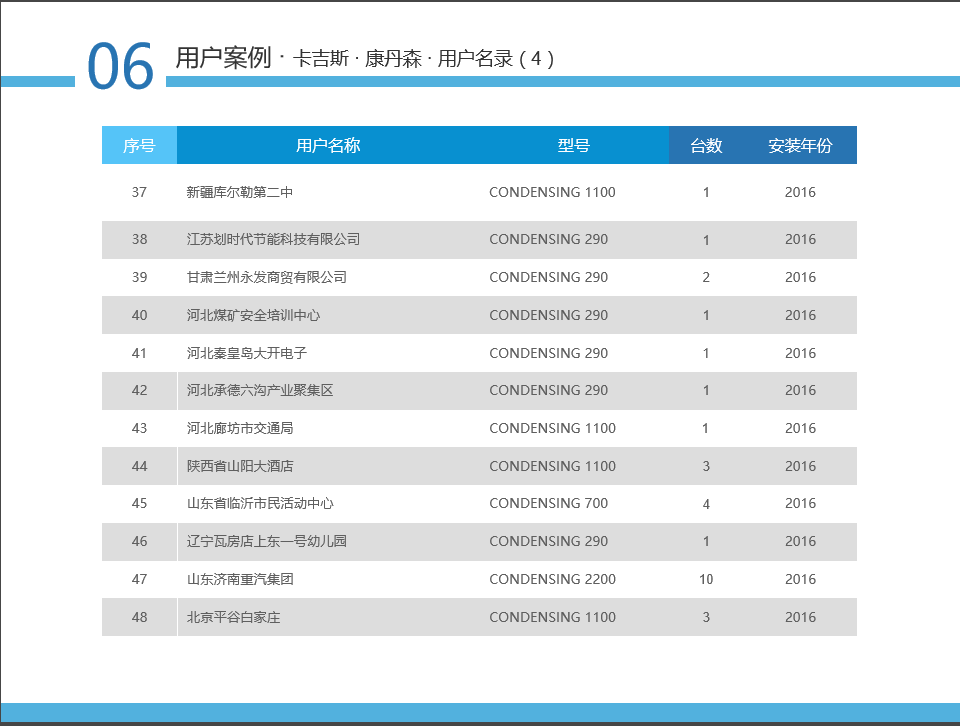Click the 2016 year in row 39
The width and height of the screenshot is (960, 726).
coord(800,277)
